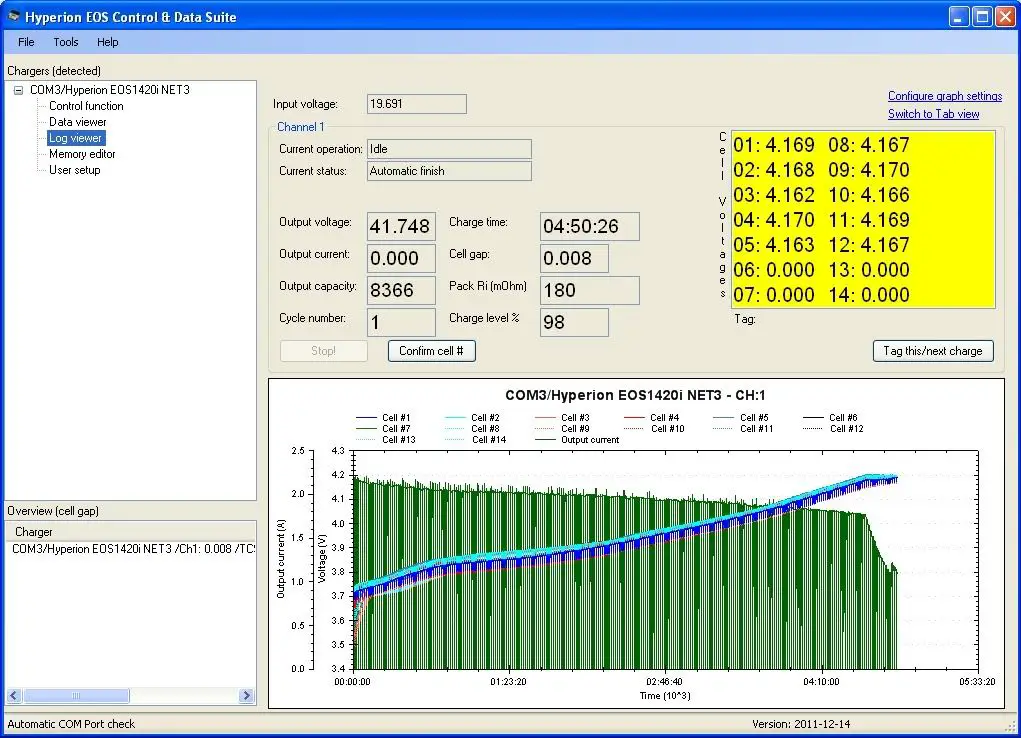Screen dimensions: 1021x738
Task: Click cell voltage reading 14: 0.000
Action: click(x=869, y=295)
